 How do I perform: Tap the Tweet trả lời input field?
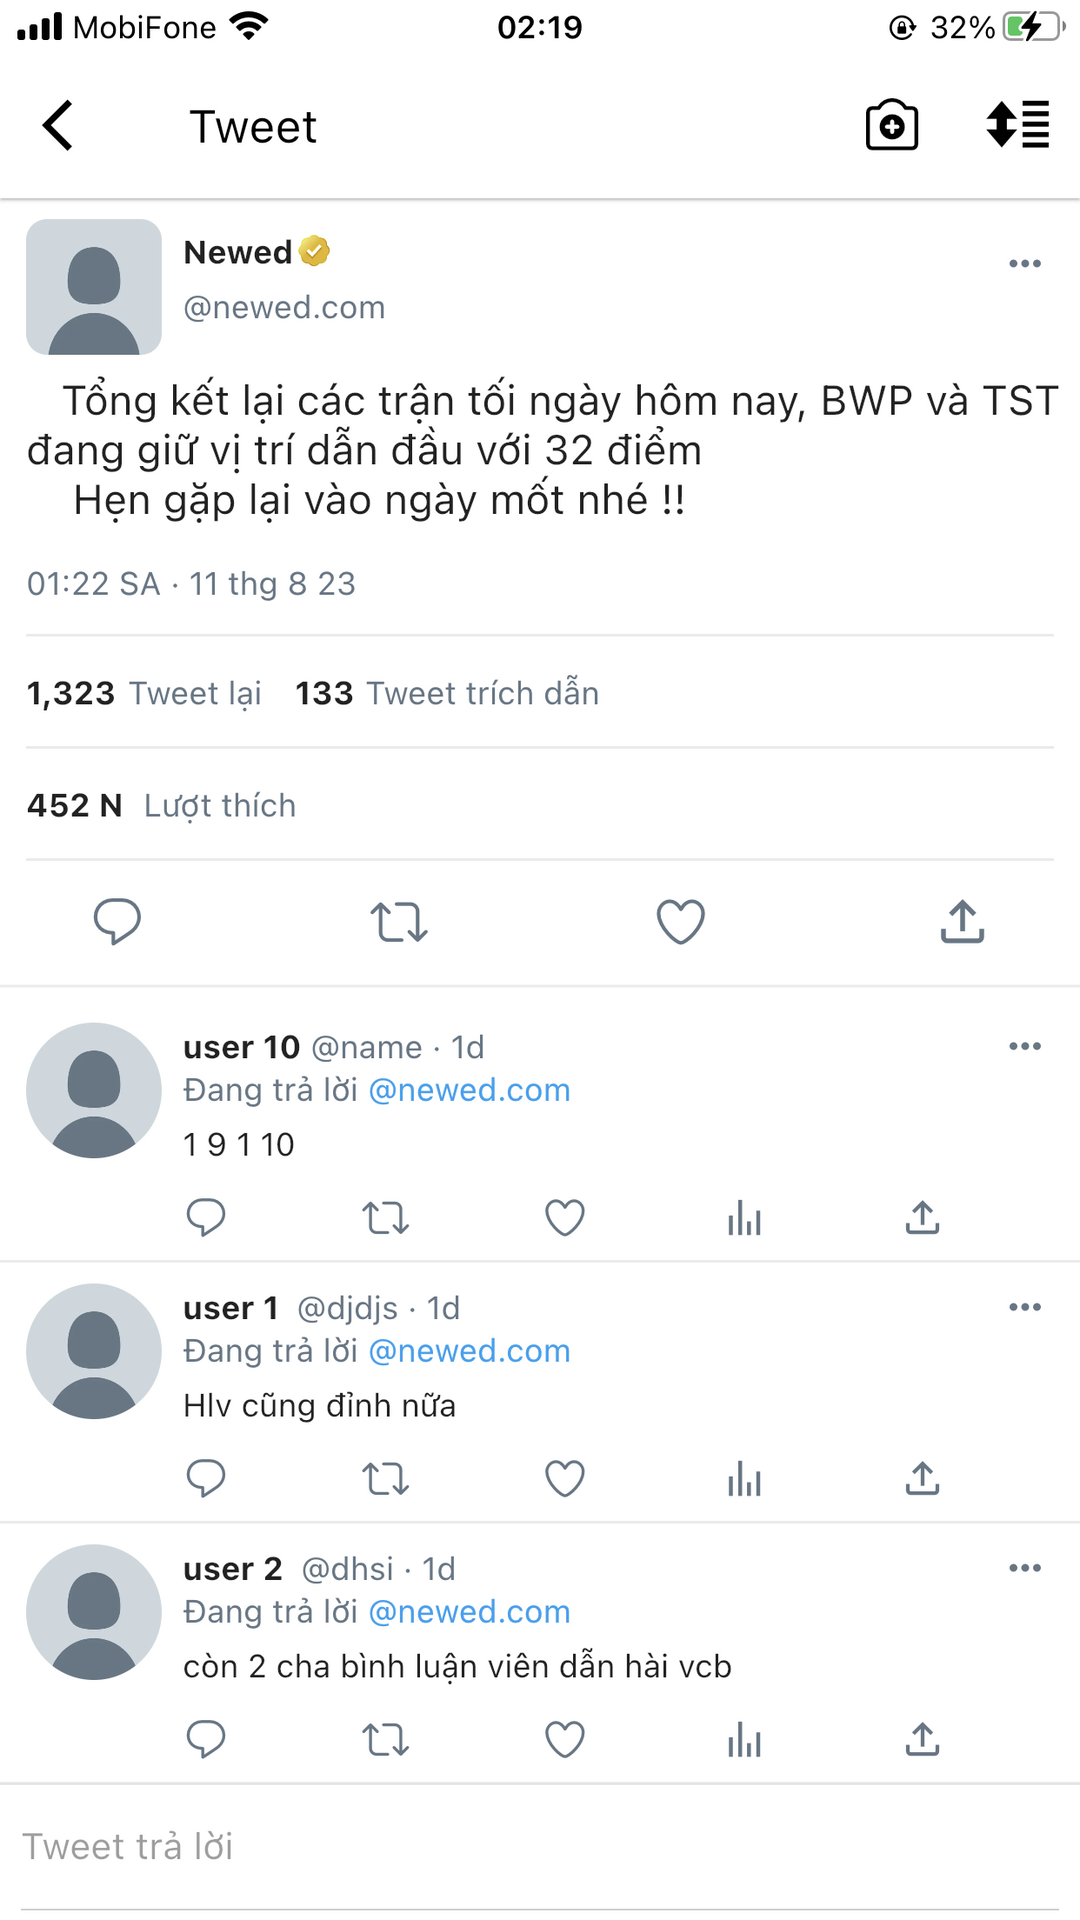tap(540, 1847)
